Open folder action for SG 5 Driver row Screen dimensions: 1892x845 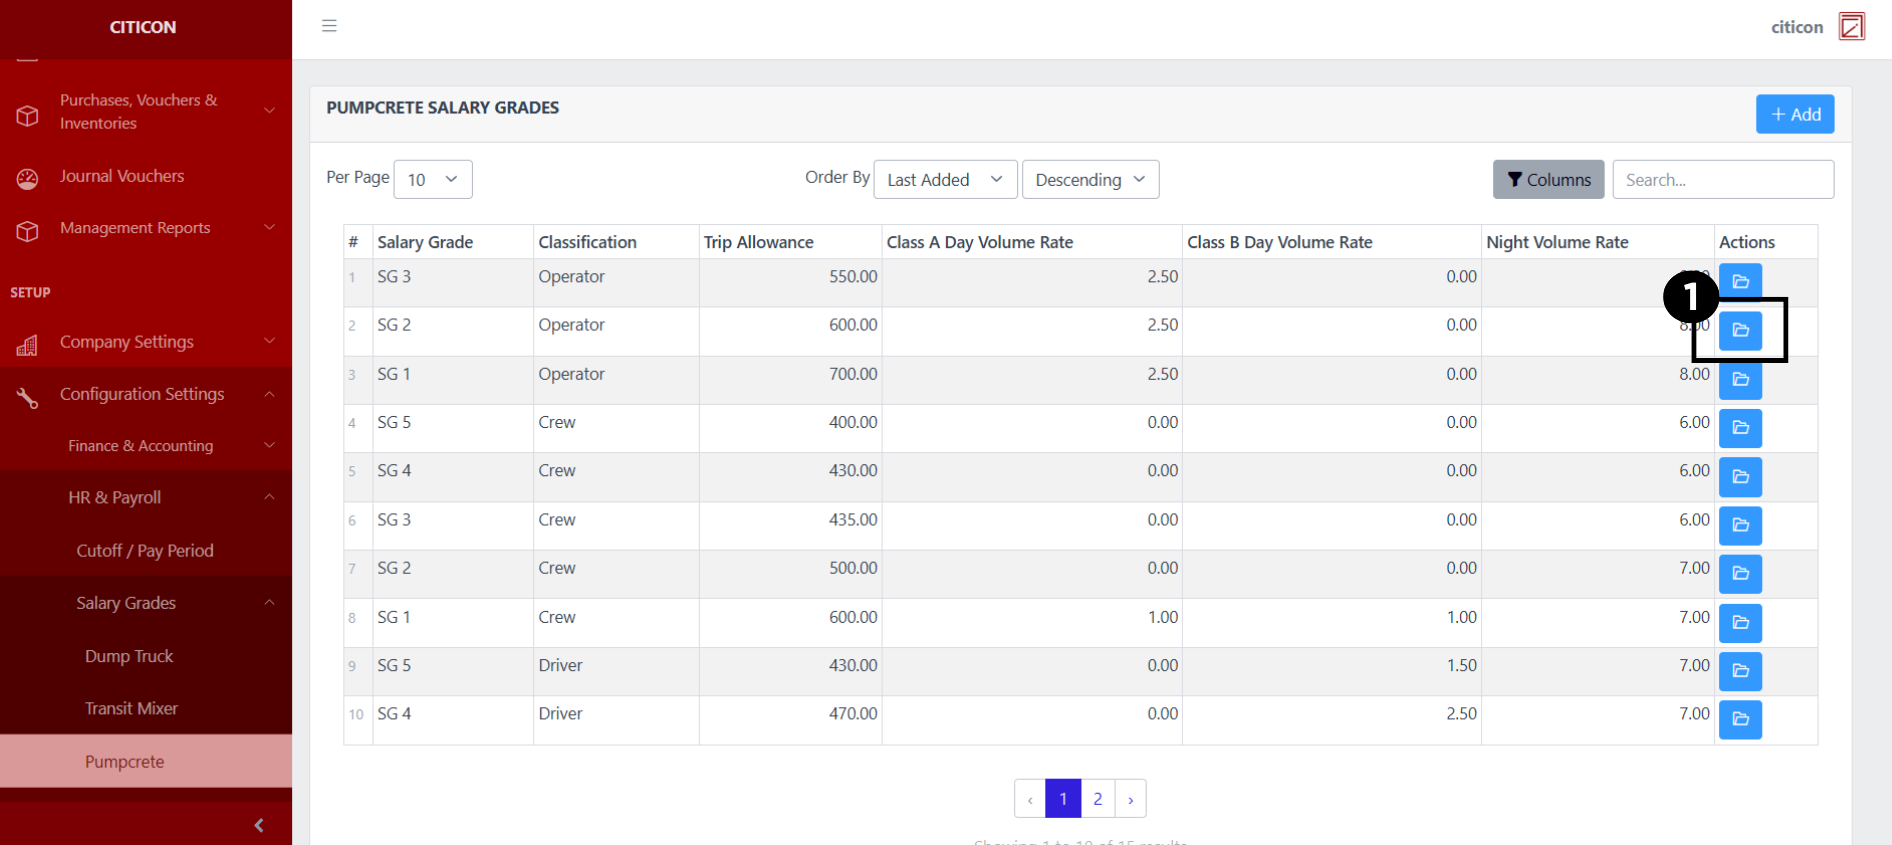click(1740, 671)
